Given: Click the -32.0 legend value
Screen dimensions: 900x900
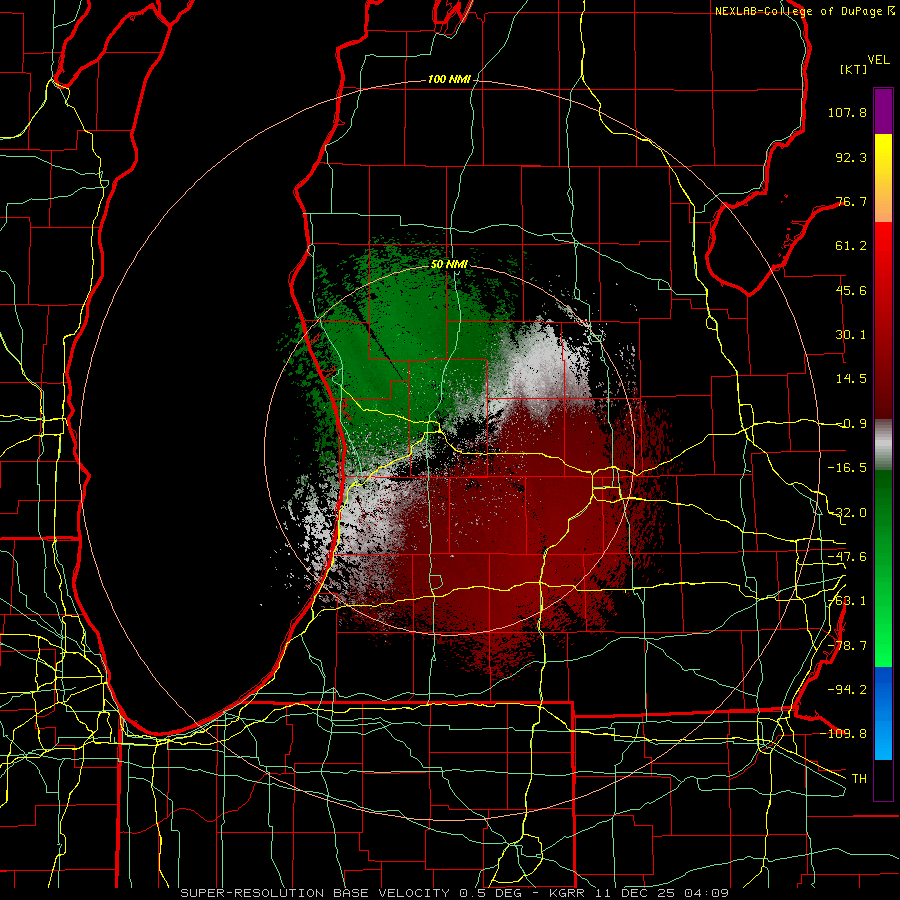Looking at the screenshot, I should pyautogui.click(x=847, y=513).
